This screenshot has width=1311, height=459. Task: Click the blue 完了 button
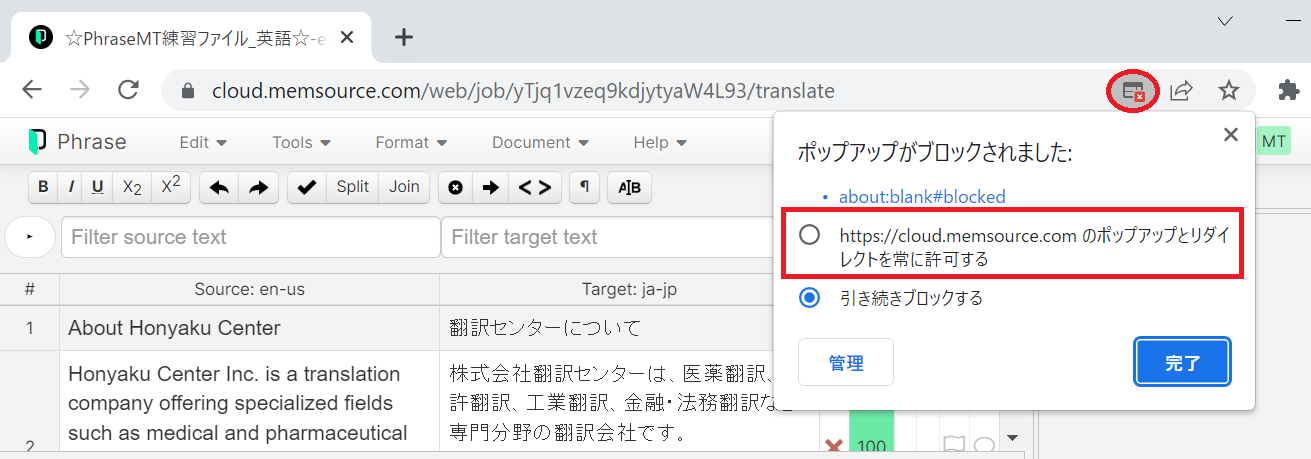tap(1182, 362)
